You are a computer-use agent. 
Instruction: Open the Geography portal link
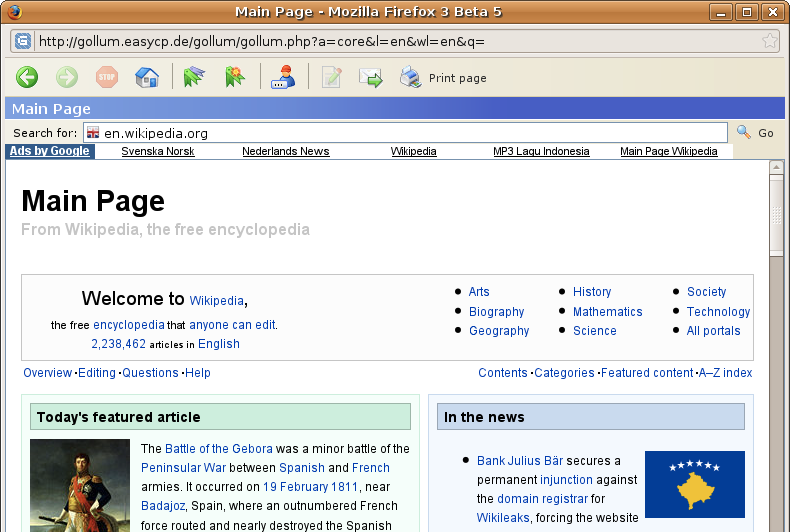pos(499,331)
